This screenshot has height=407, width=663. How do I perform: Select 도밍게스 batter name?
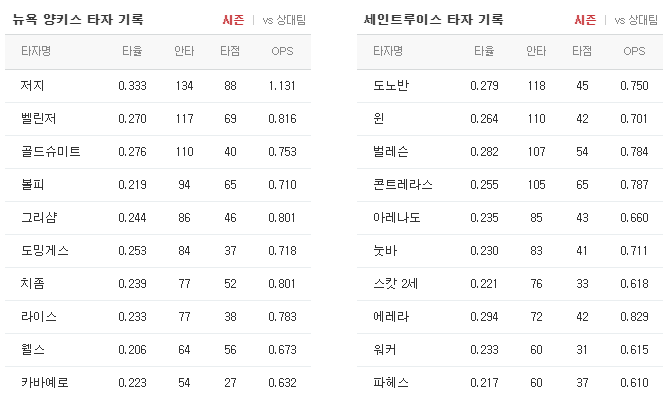[x=45, y=251]
